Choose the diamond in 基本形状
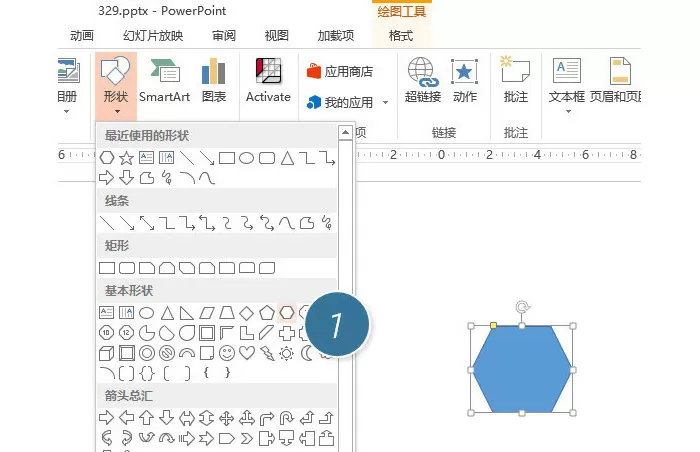The width and height of the screenshot is (700, 452). pos(246,313)
